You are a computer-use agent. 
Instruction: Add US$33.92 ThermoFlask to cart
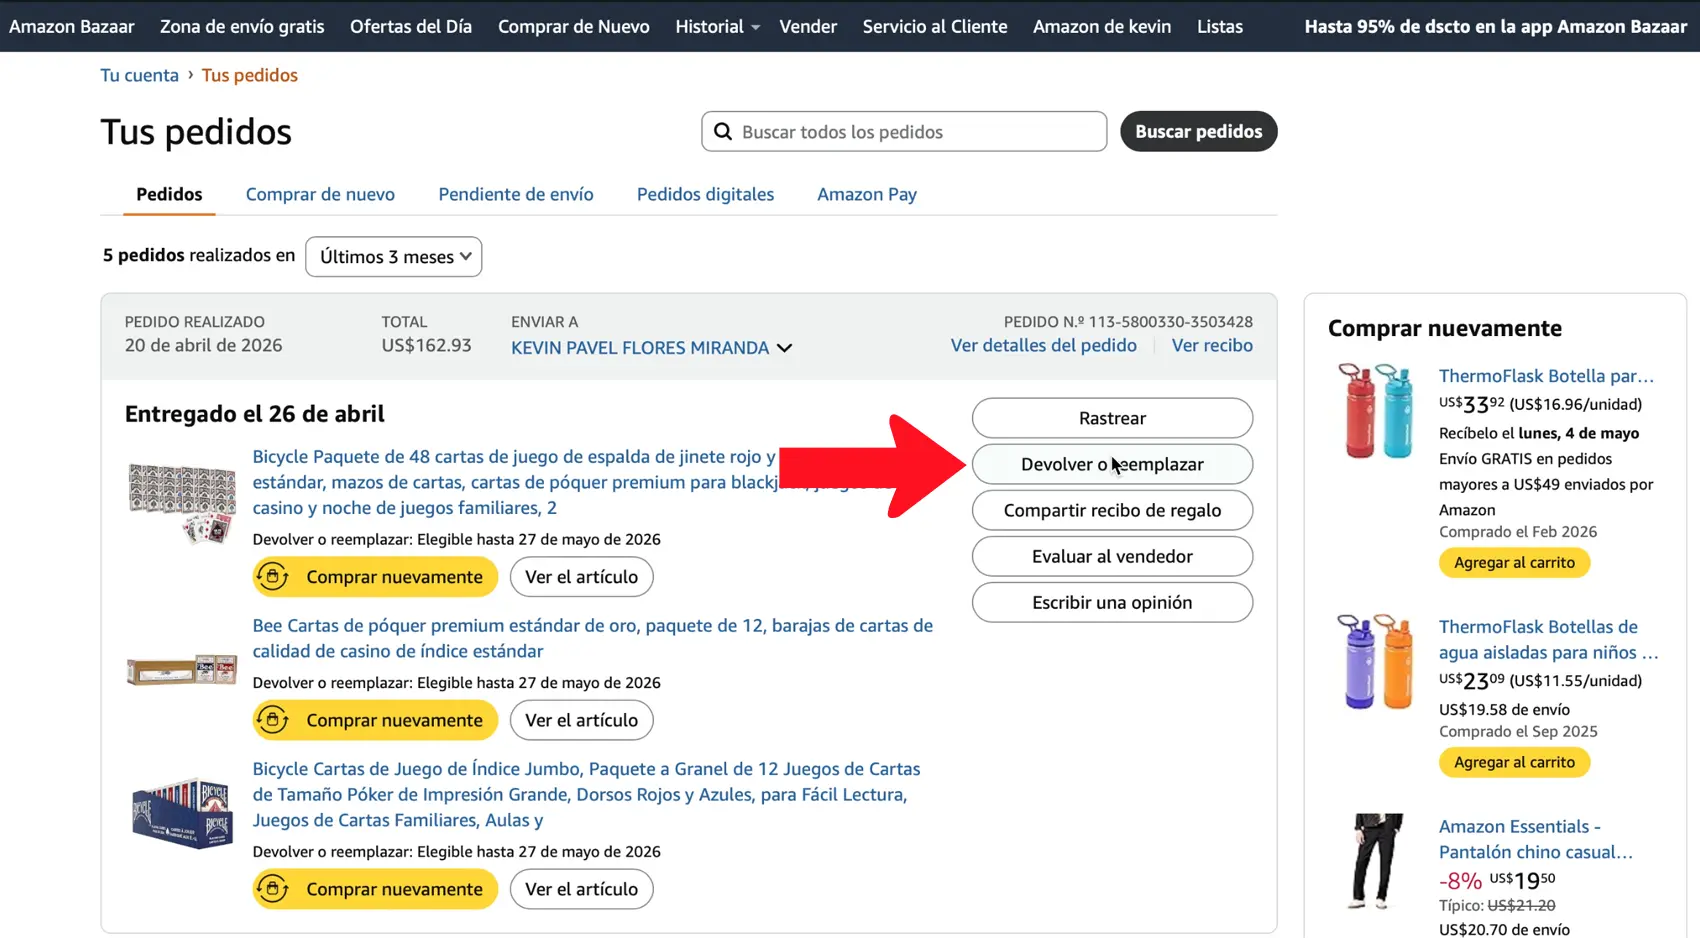pos(1514,563)
